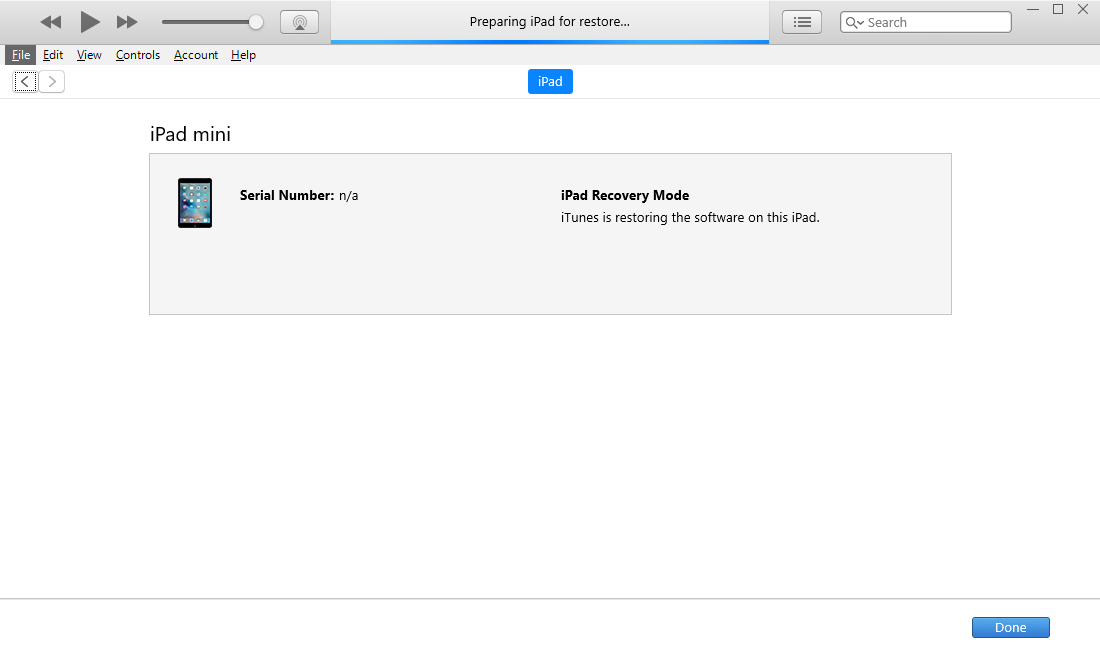Screen dimensions: 1100x655
Task: Click the 'Preparing iPad for restore...' status text
Action: point(550,22)
